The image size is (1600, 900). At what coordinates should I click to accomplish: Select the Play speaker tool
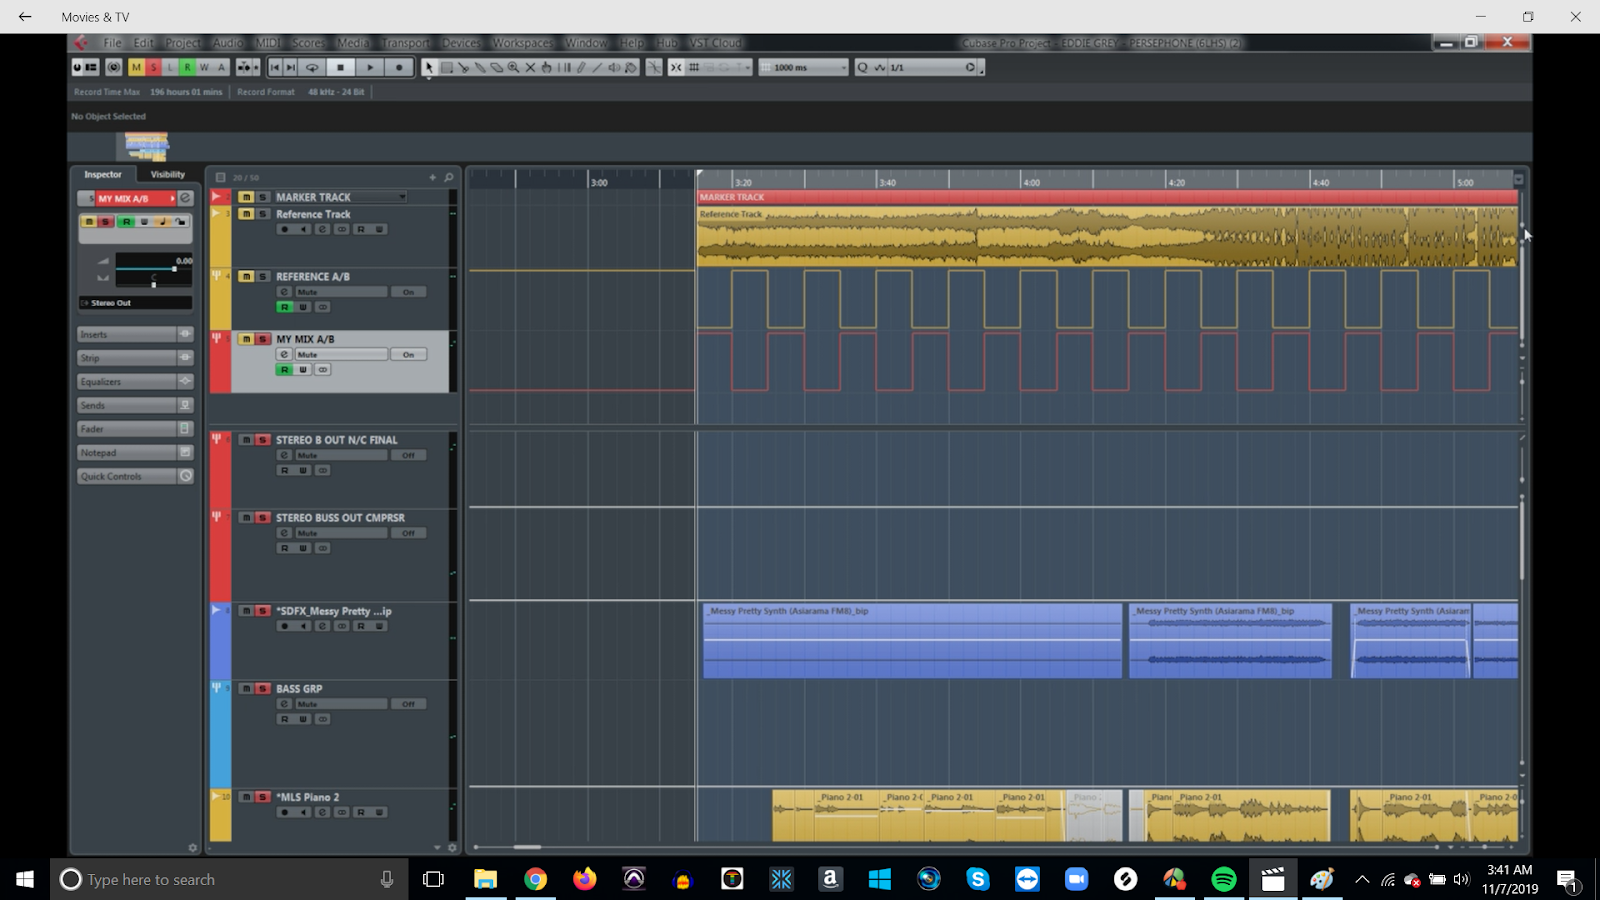[x=614, y=67]
